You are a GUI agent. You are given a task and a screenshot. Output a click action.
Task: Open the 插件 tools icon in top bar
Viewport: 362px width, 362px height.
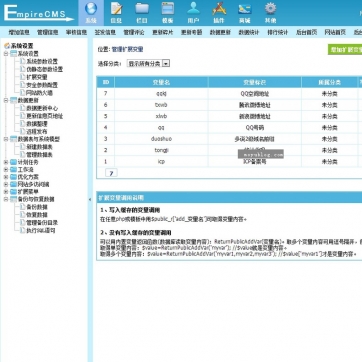(x=219, y=9)
